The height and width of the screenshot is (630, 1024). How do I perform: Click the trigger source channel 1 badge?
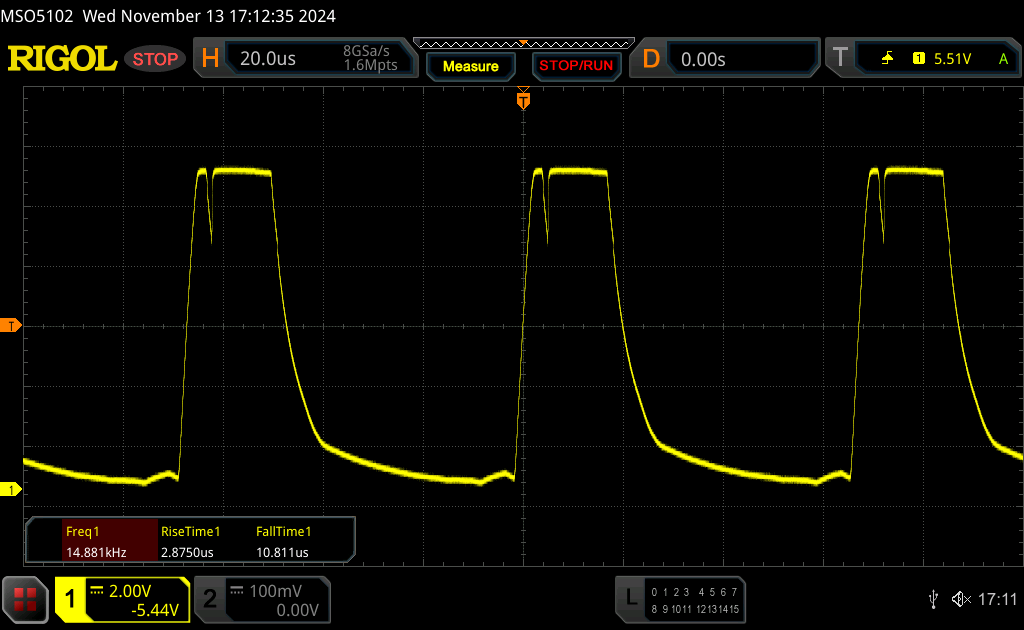tap(919, 59)
